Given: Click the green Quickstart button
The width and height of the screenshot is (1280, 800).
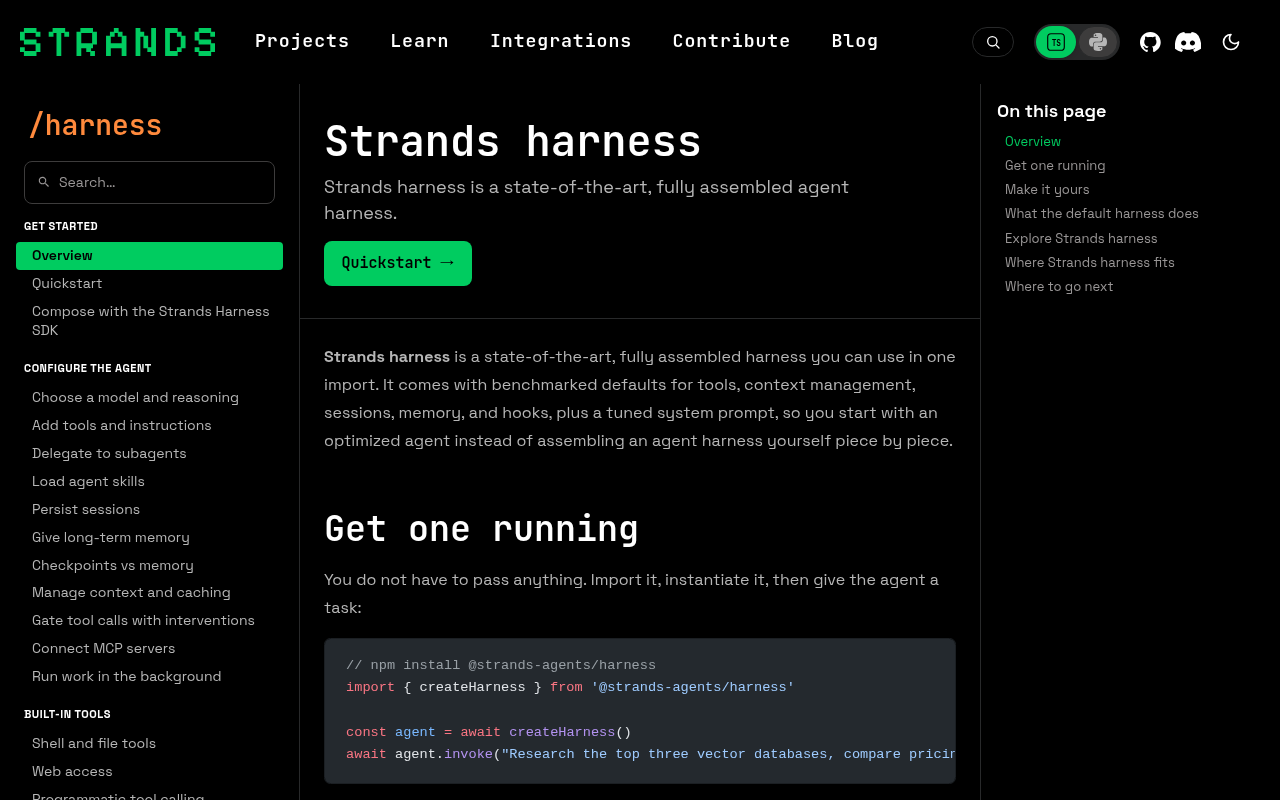Looking at the screenshot, I should click(398, 263).
